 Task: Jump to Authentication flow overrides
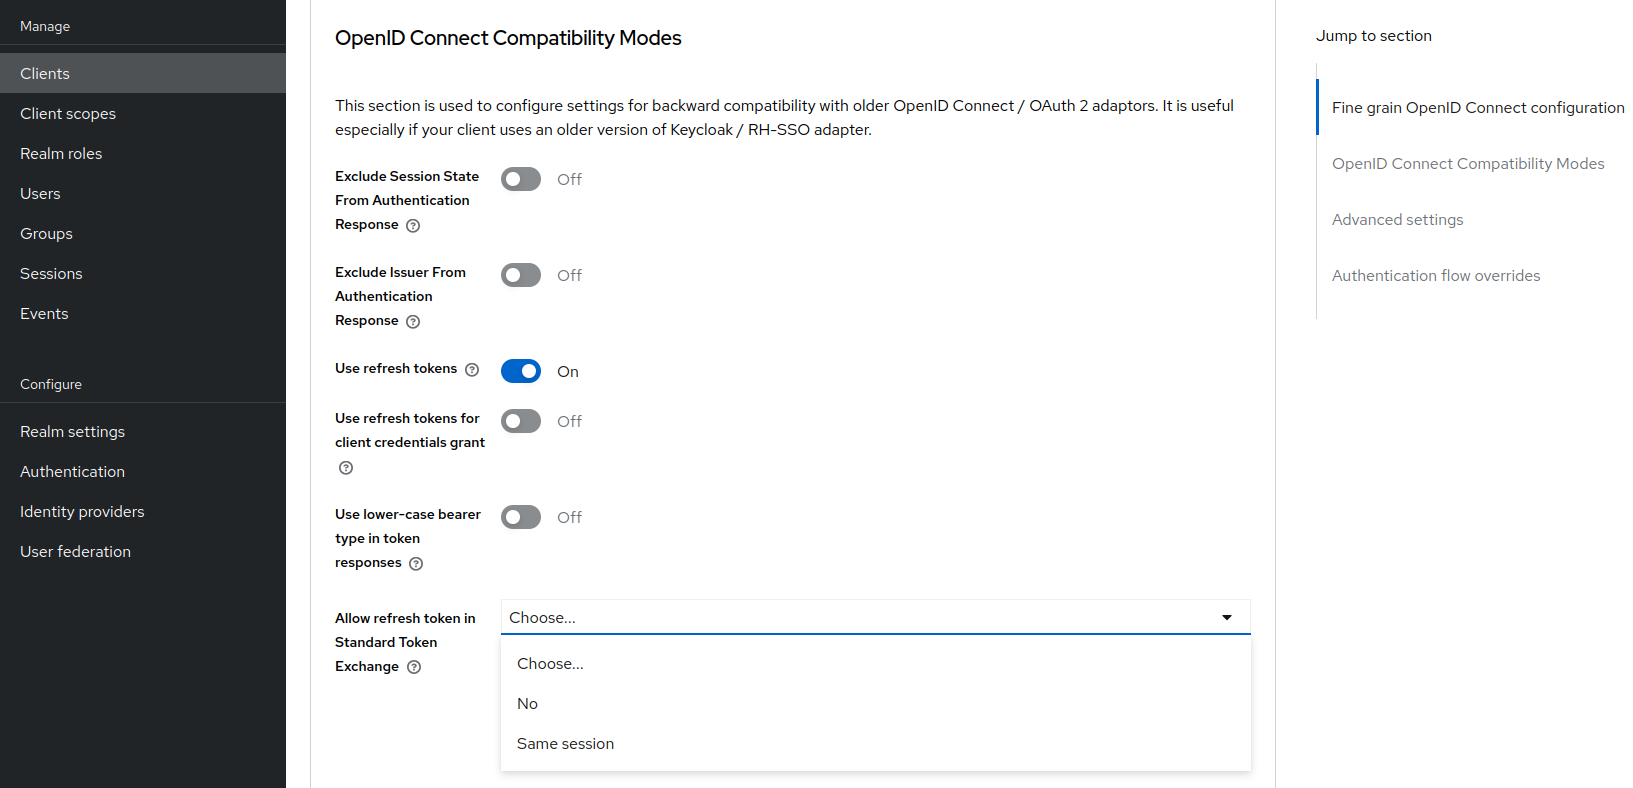(1436, 275)
